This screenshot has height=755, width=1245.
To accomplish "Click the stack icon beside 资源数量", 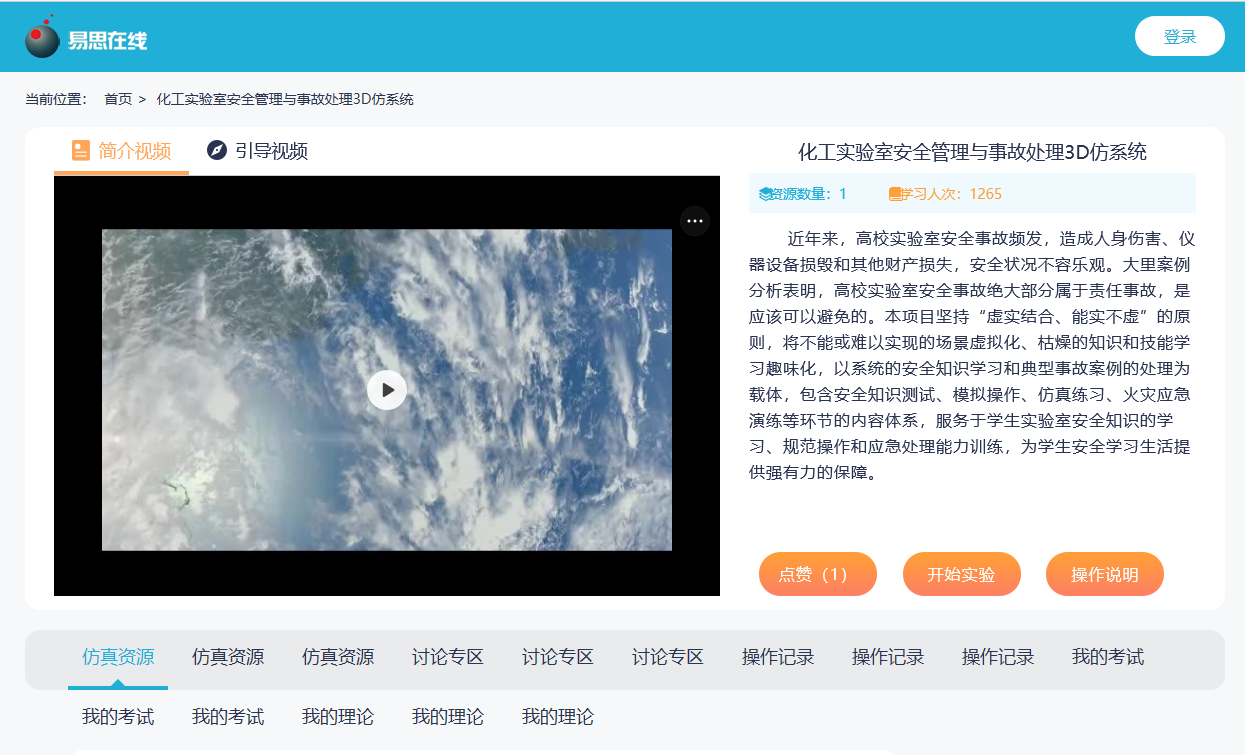I will coord(765,194).
